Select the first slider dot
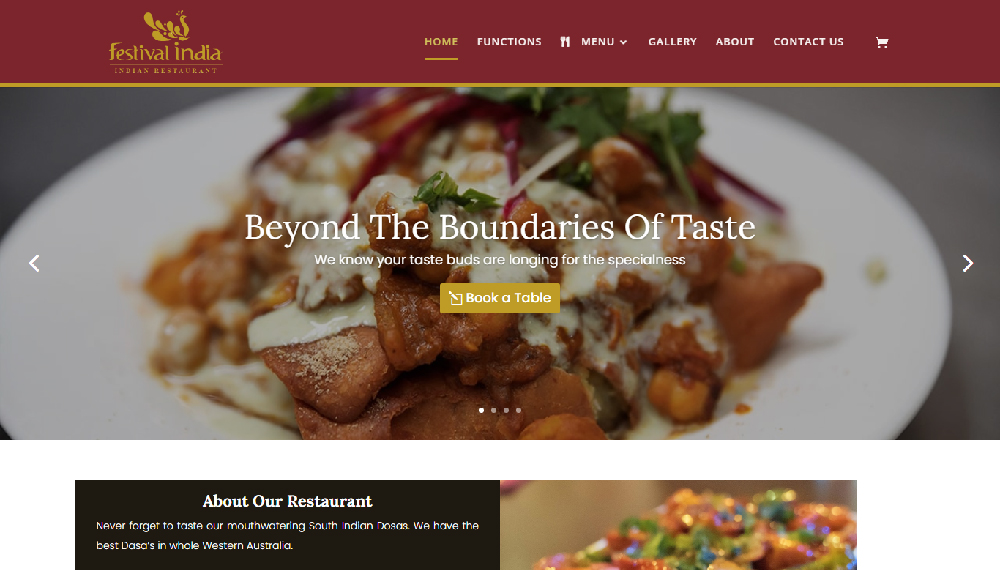 pyautogui.click(x=482, y=410)
